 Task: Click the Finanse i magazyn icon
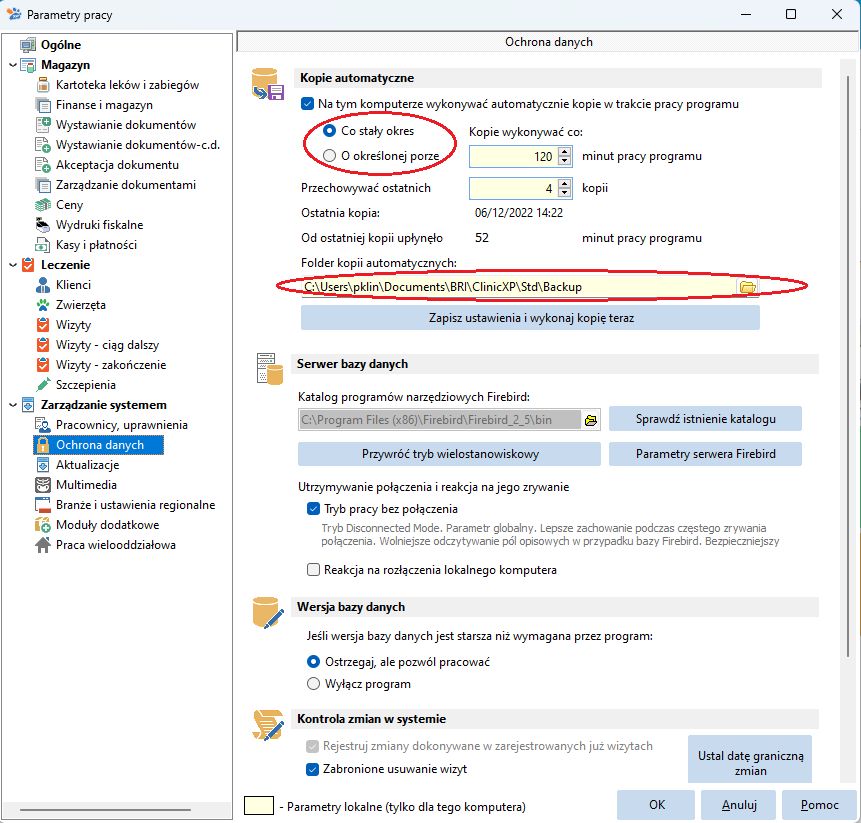(x=43, y=105)
